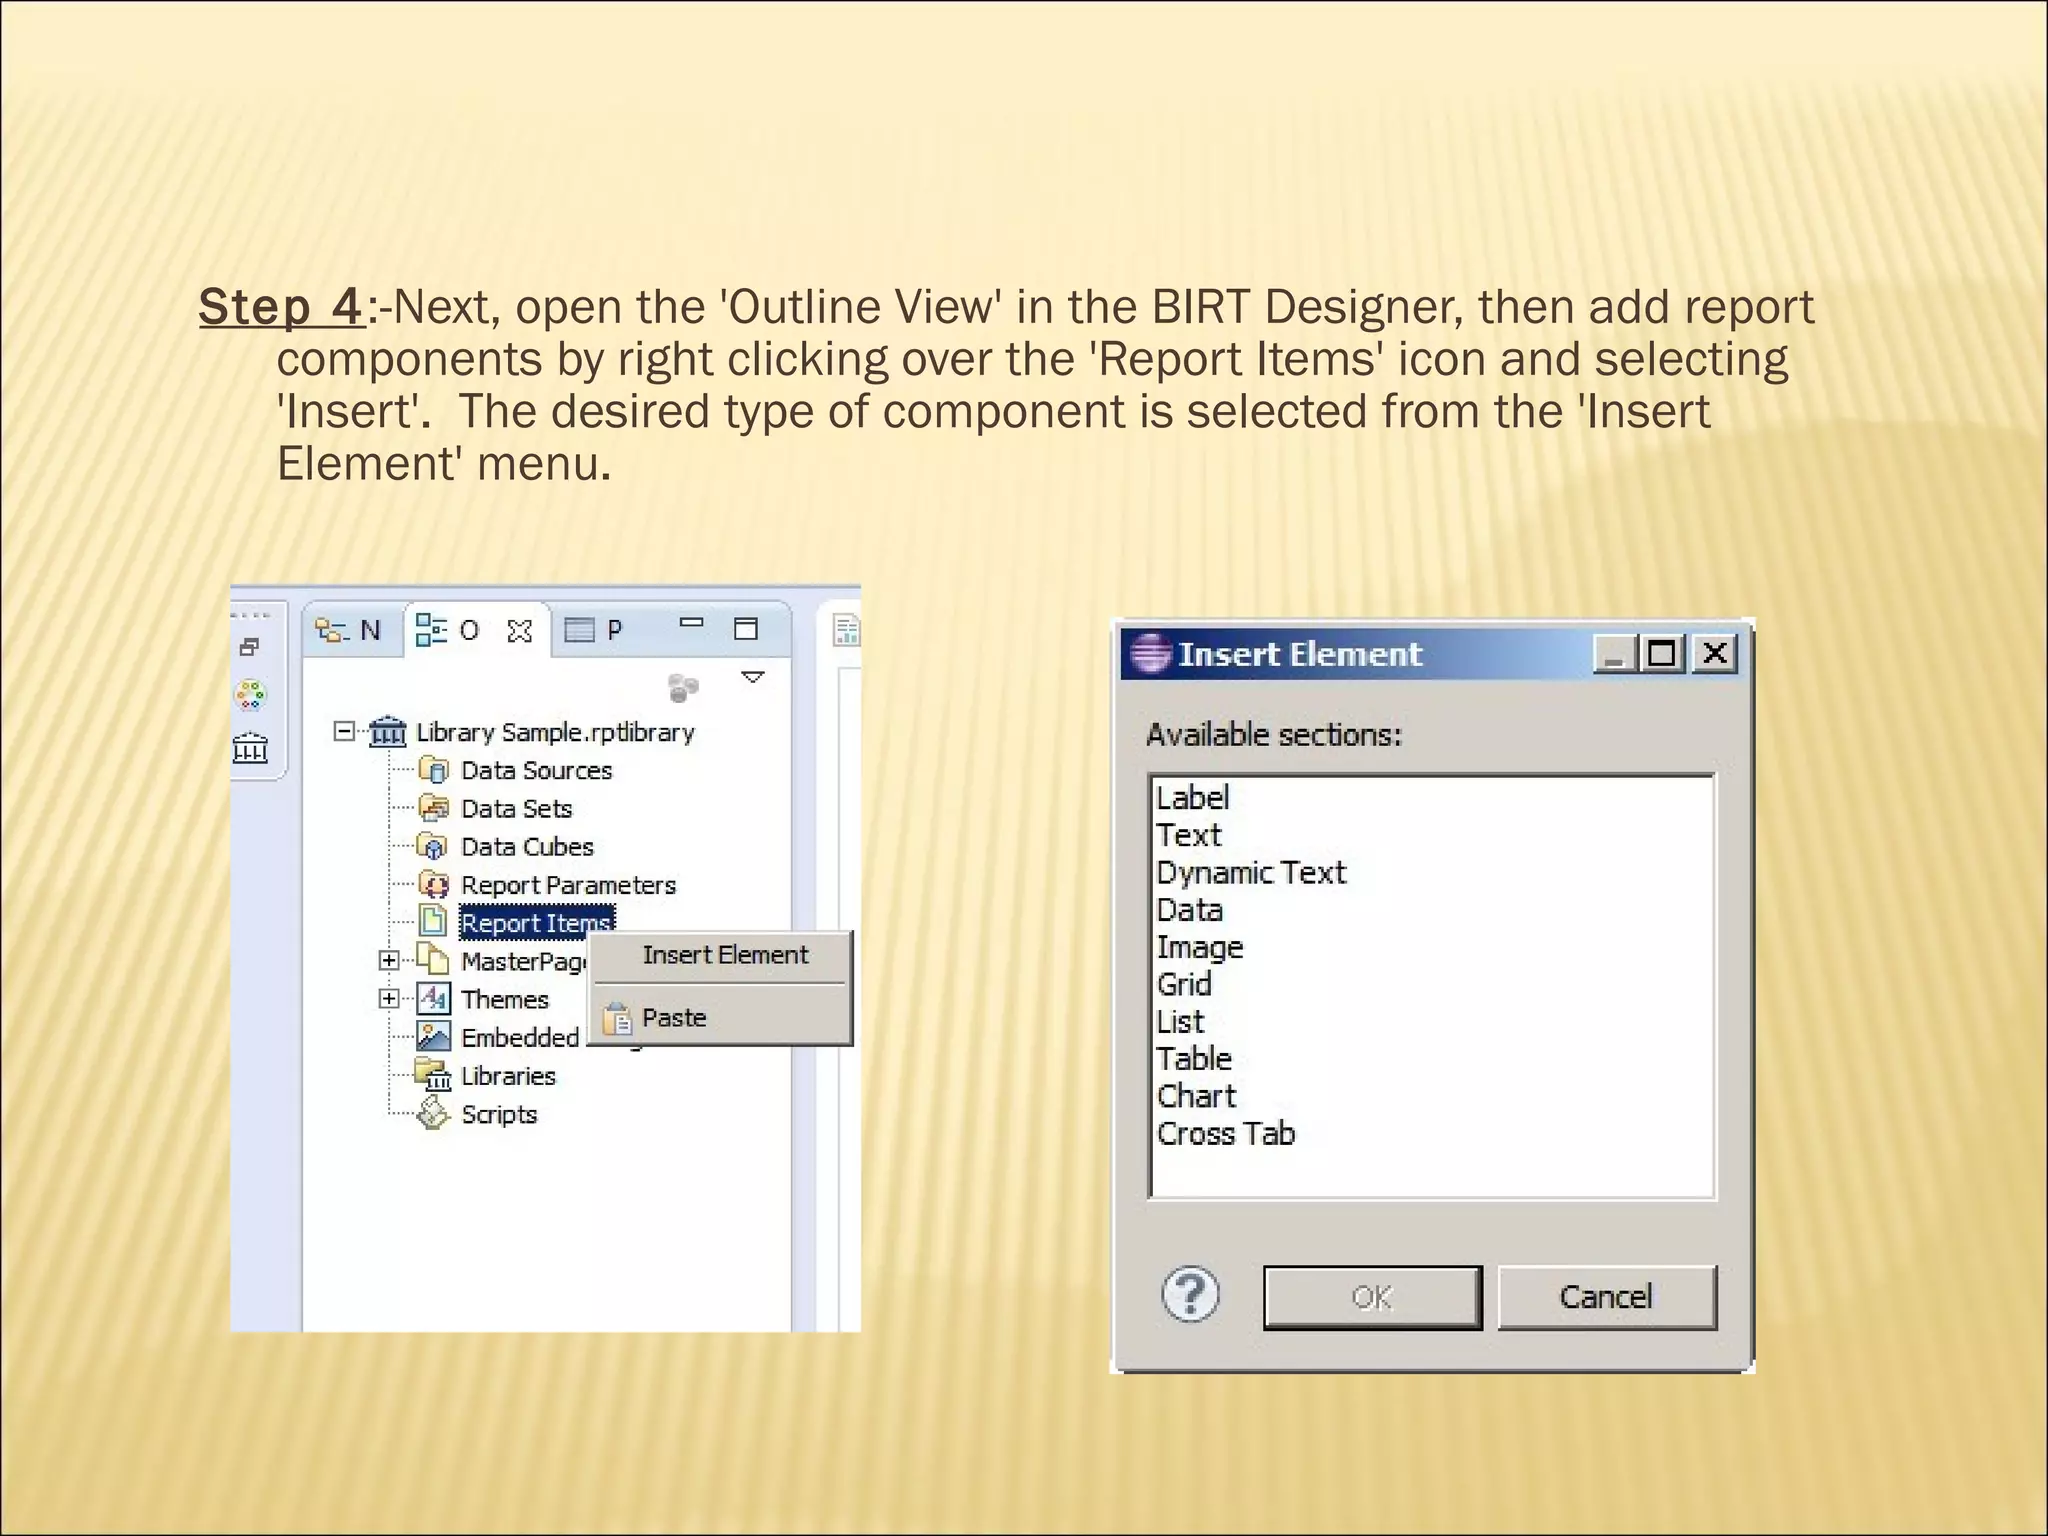Expand the Themes node
2048x1536 pixels.
(x=389, y=999)
